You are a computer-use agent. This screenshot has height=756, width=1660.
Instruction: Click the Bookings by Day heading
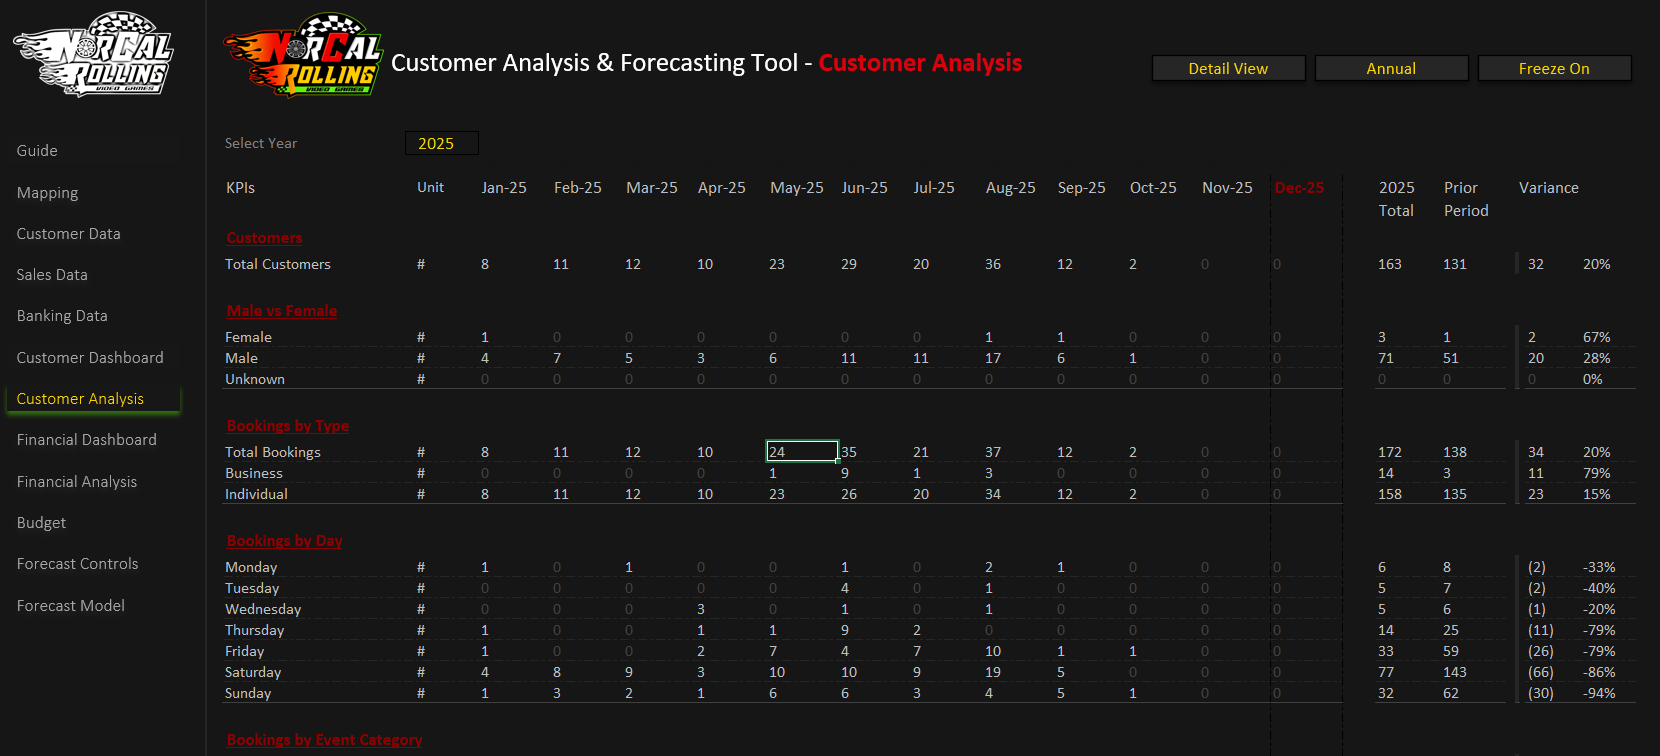284,541
